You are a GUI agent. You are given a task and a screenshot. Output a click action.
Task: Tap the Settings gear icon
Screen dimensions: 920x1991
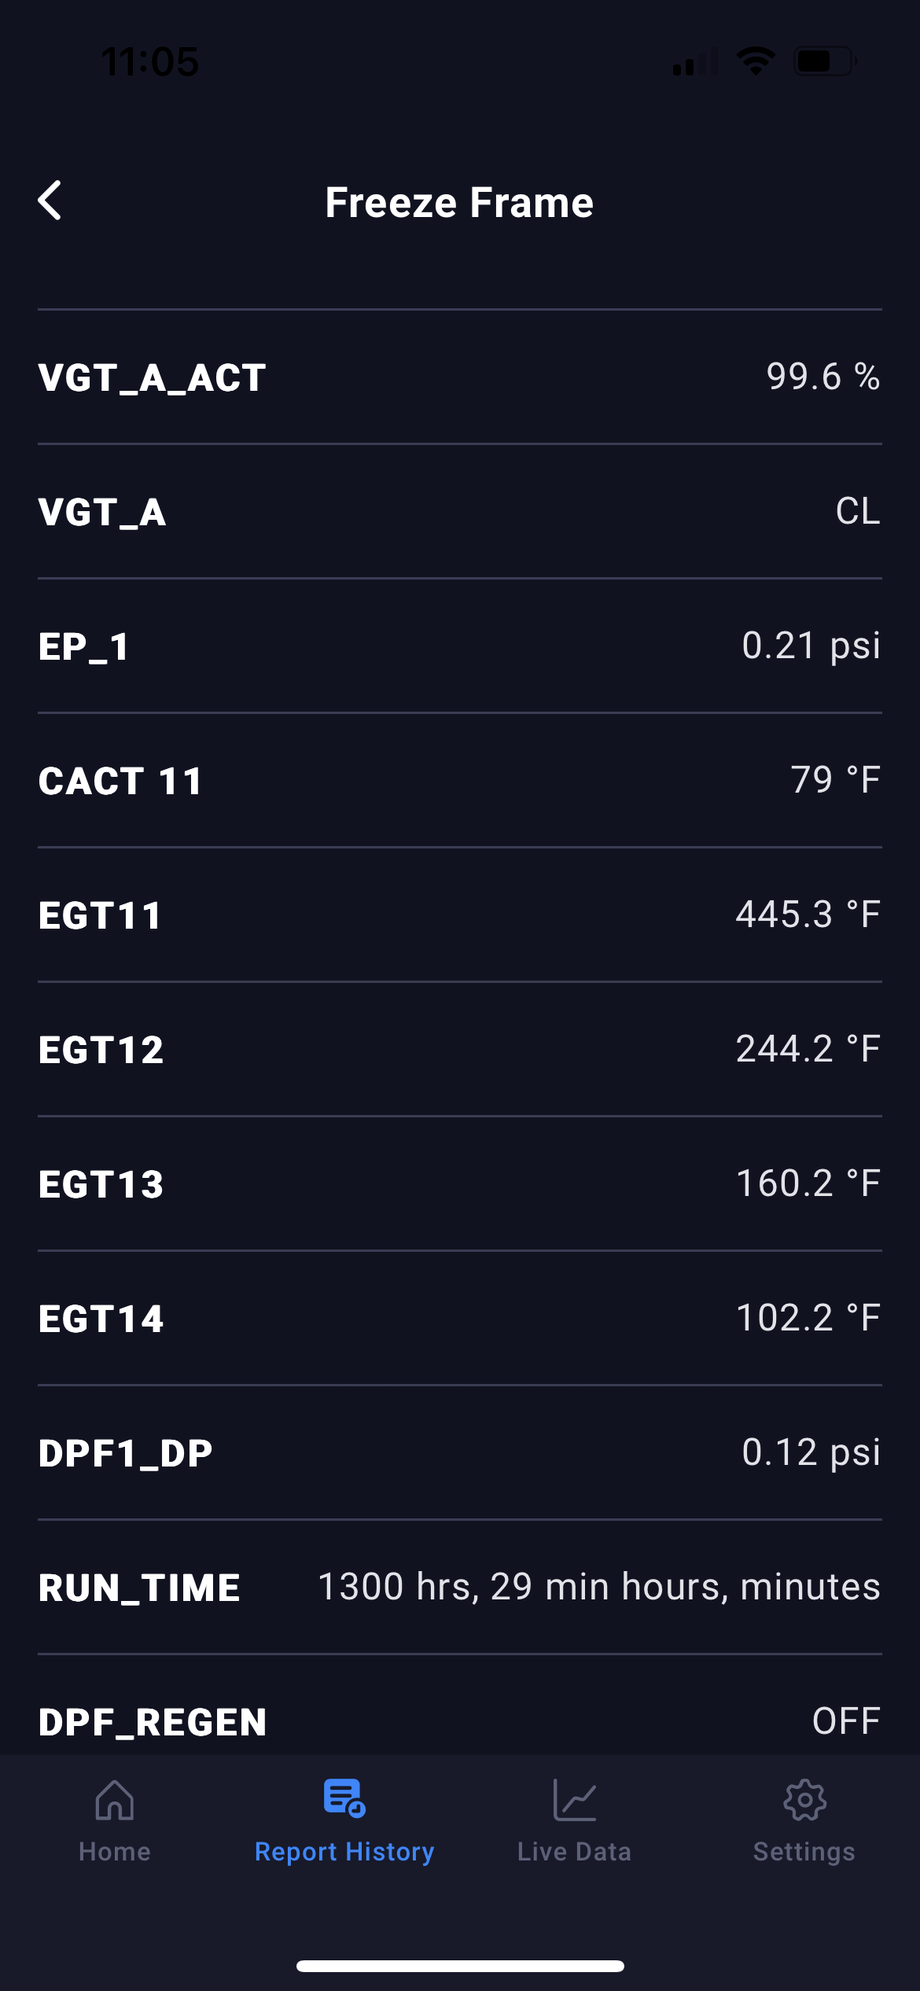coord(804,1800)
